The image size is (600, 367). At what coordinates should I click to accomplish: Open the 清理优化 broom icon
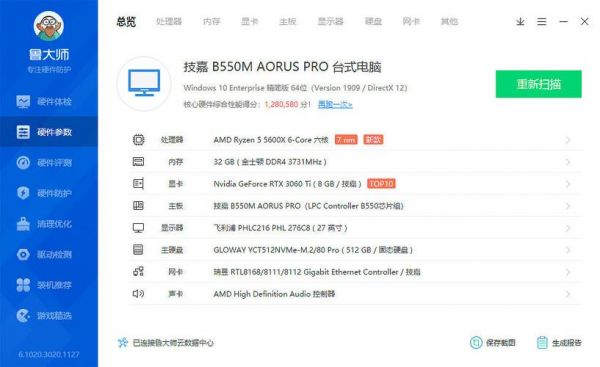pyautogui.click(x=23, y=224)
